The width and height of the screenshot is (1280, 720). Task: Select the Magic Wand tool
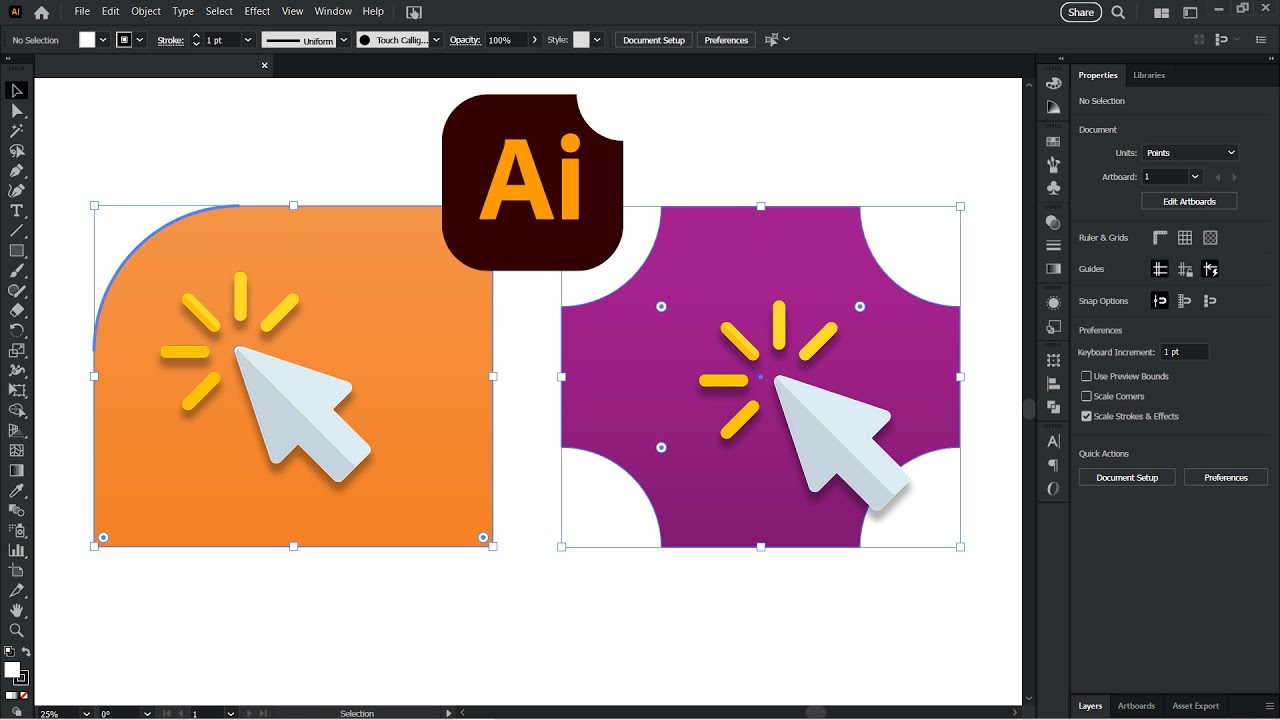17,131
